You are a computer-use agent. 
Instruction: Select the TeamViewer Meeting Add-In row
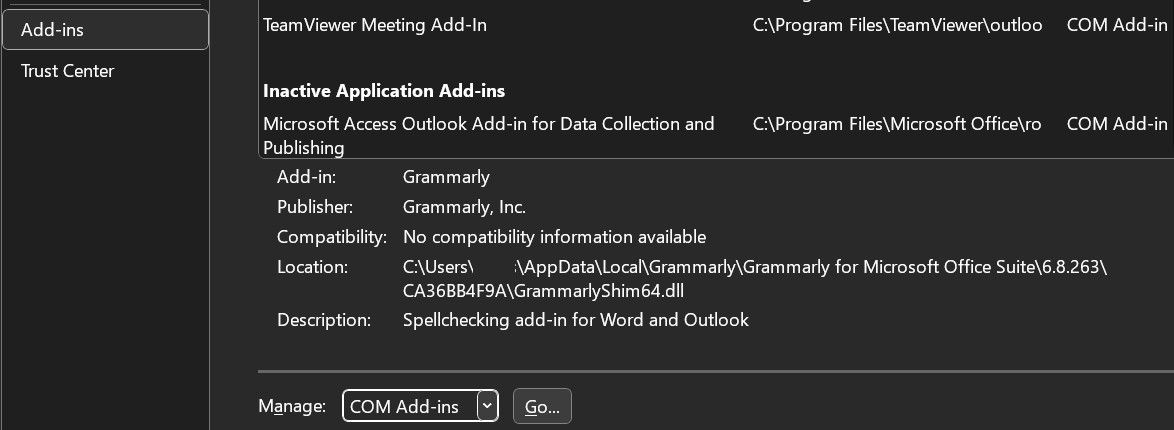pyautogui.click(x=375, y=25)
